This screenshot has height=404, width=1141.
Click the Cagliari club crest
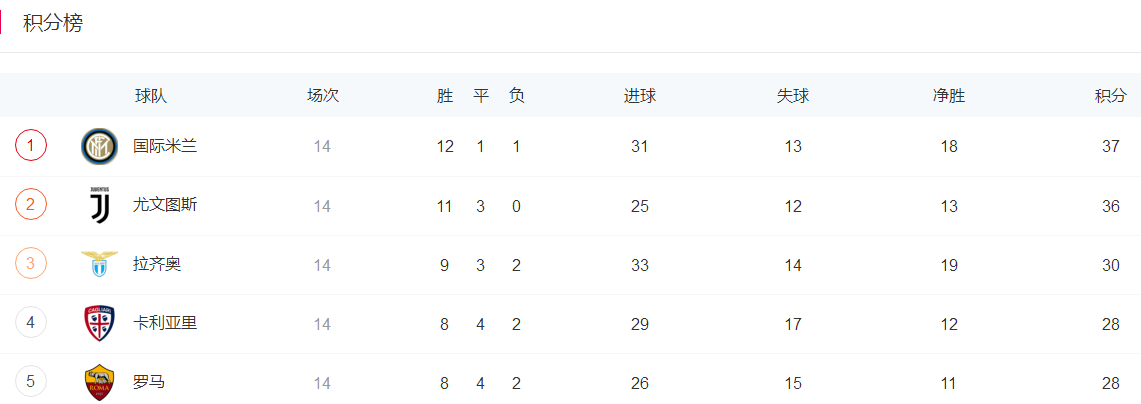(x=99, y=324)
